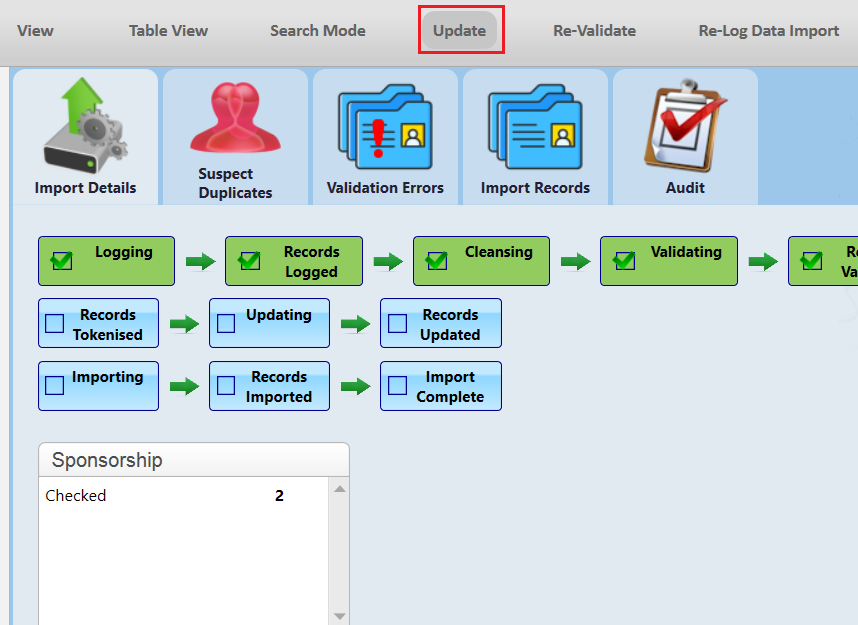Click green arrow after Logging step
Image resolution: width=858 pixels, height=625 pixels.
200,262
